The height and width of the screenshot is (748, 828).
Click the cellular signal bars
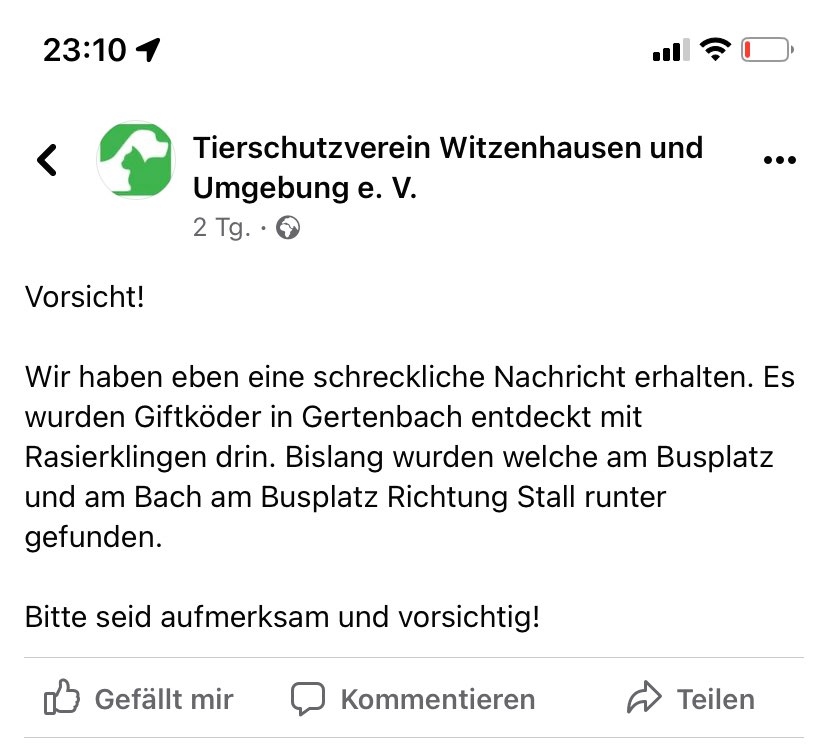coord(671,49)
